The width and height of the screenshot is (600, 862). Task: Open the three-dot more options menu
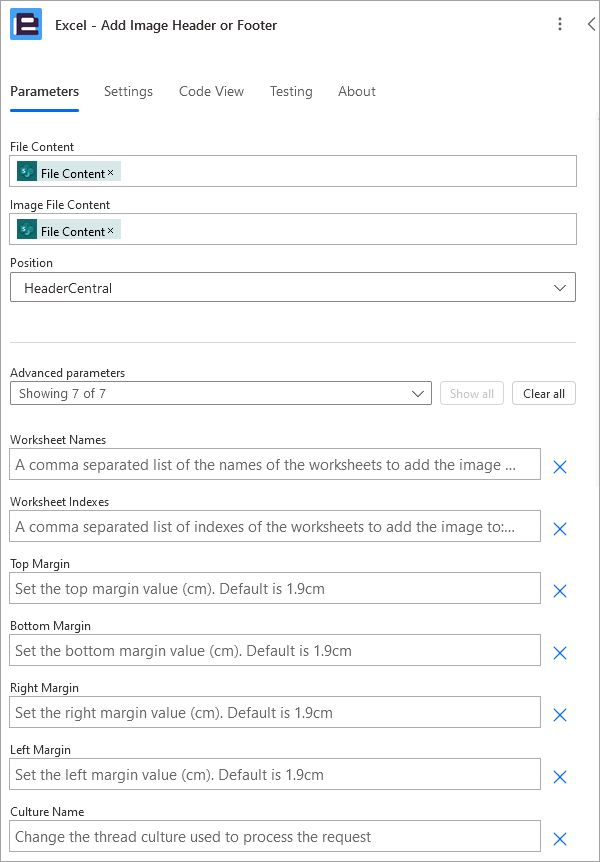point(560,24)
